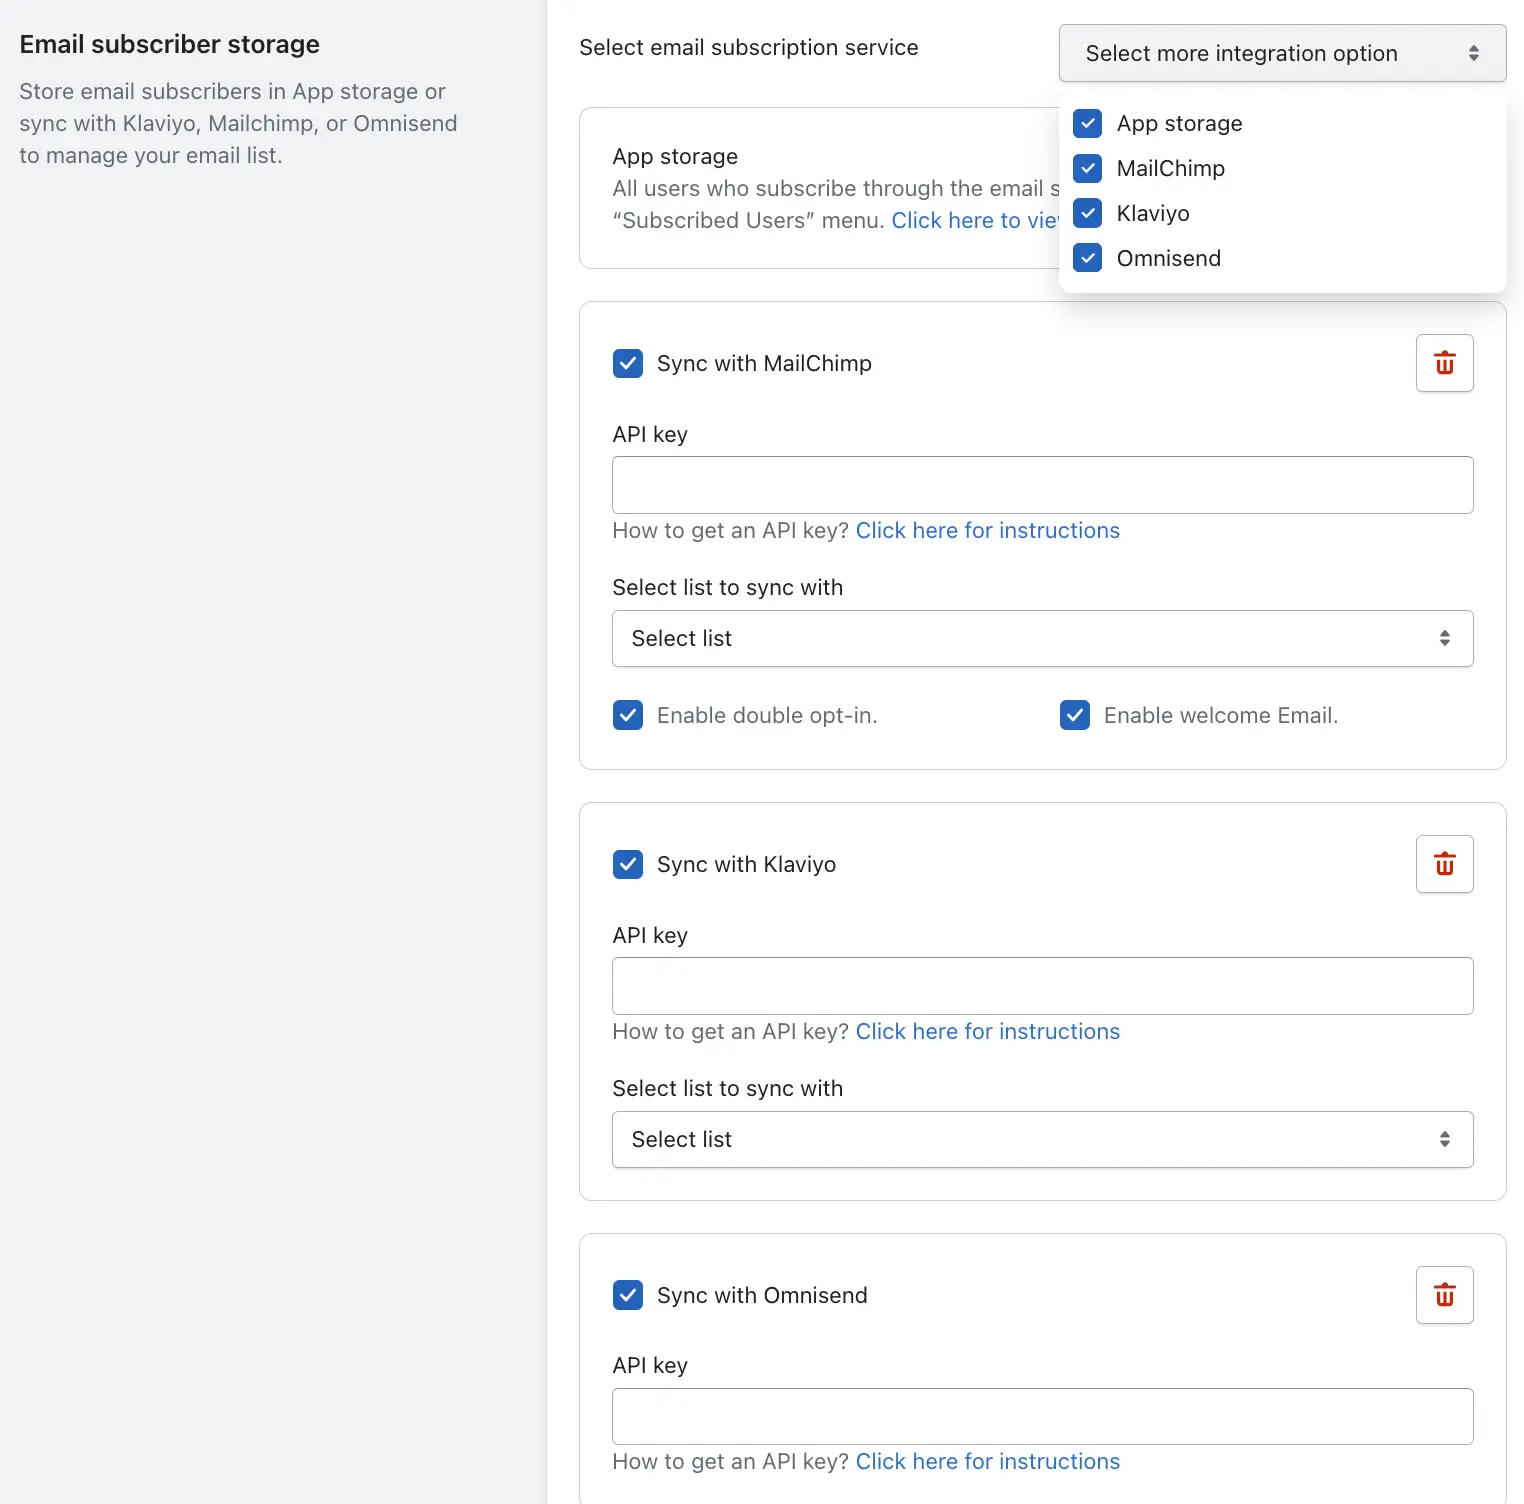
Task: Toggle Sync with Klaviyo checkbox
Action: [628, 864]
